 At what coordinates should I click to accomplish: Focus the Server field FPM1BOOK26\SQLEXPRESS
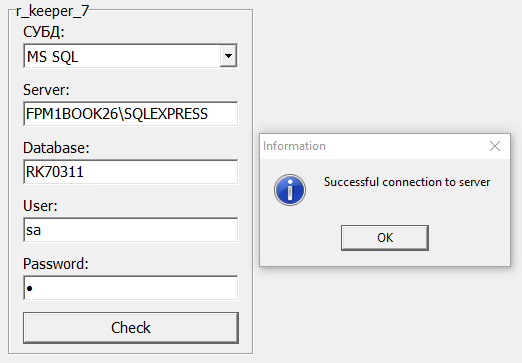pyautogui.click(x=130, y=114)
